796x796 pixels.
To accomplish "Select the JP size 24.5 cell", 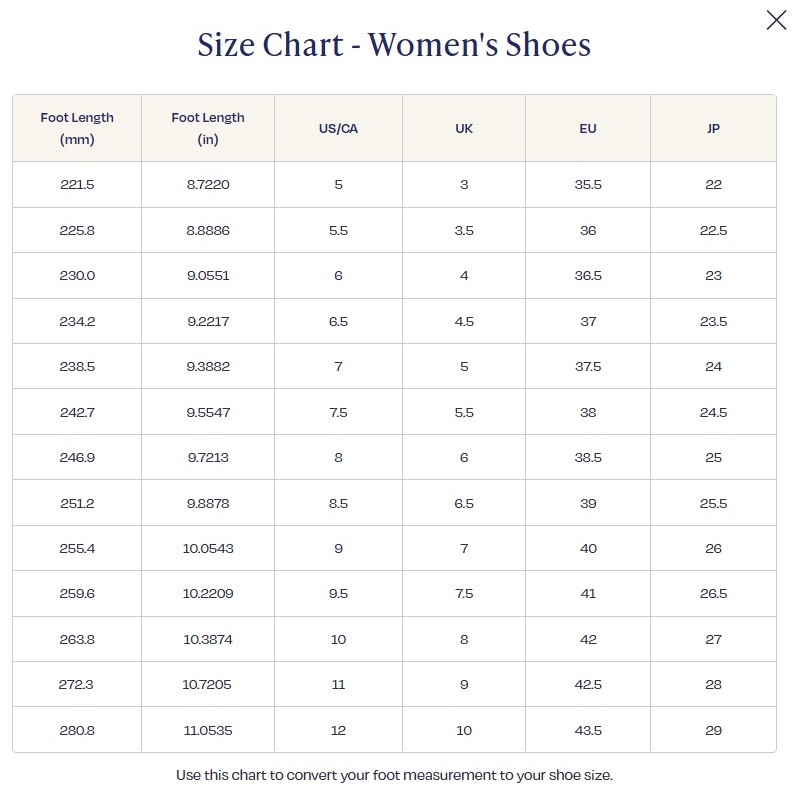I will 713,412.
